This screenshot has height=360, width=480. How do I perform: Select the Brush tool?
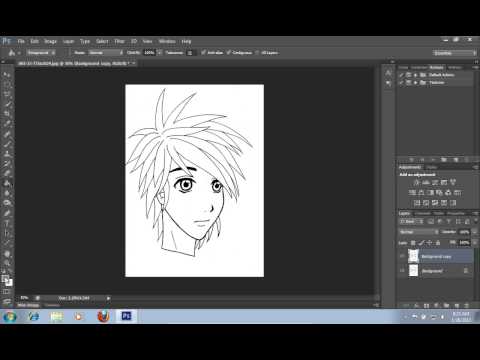pyautogui.click(x=7, y=144)
